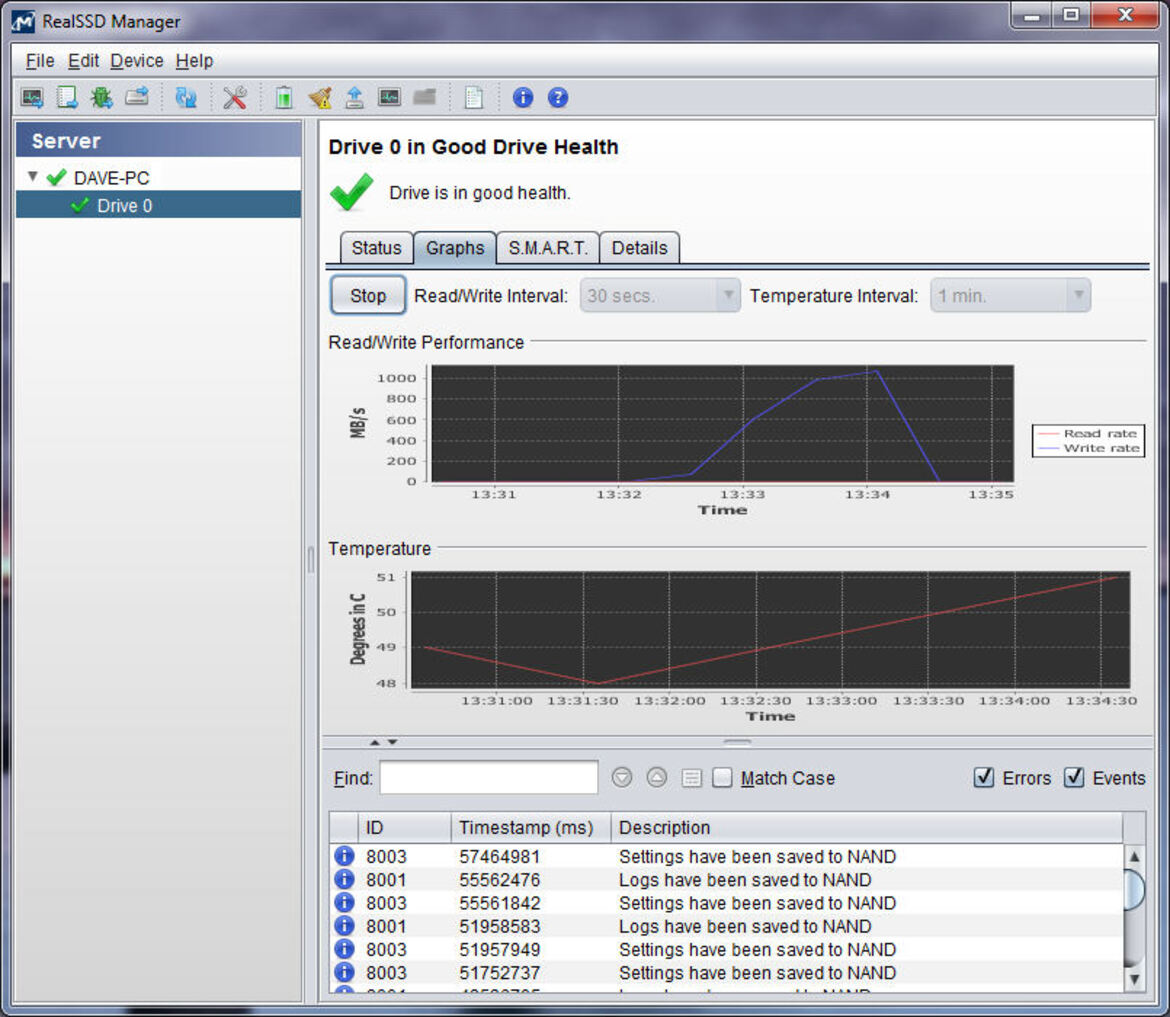1170x1017 pixels.
Task: Click the list icon beside Match Case
Action: (x=692, y=778)
